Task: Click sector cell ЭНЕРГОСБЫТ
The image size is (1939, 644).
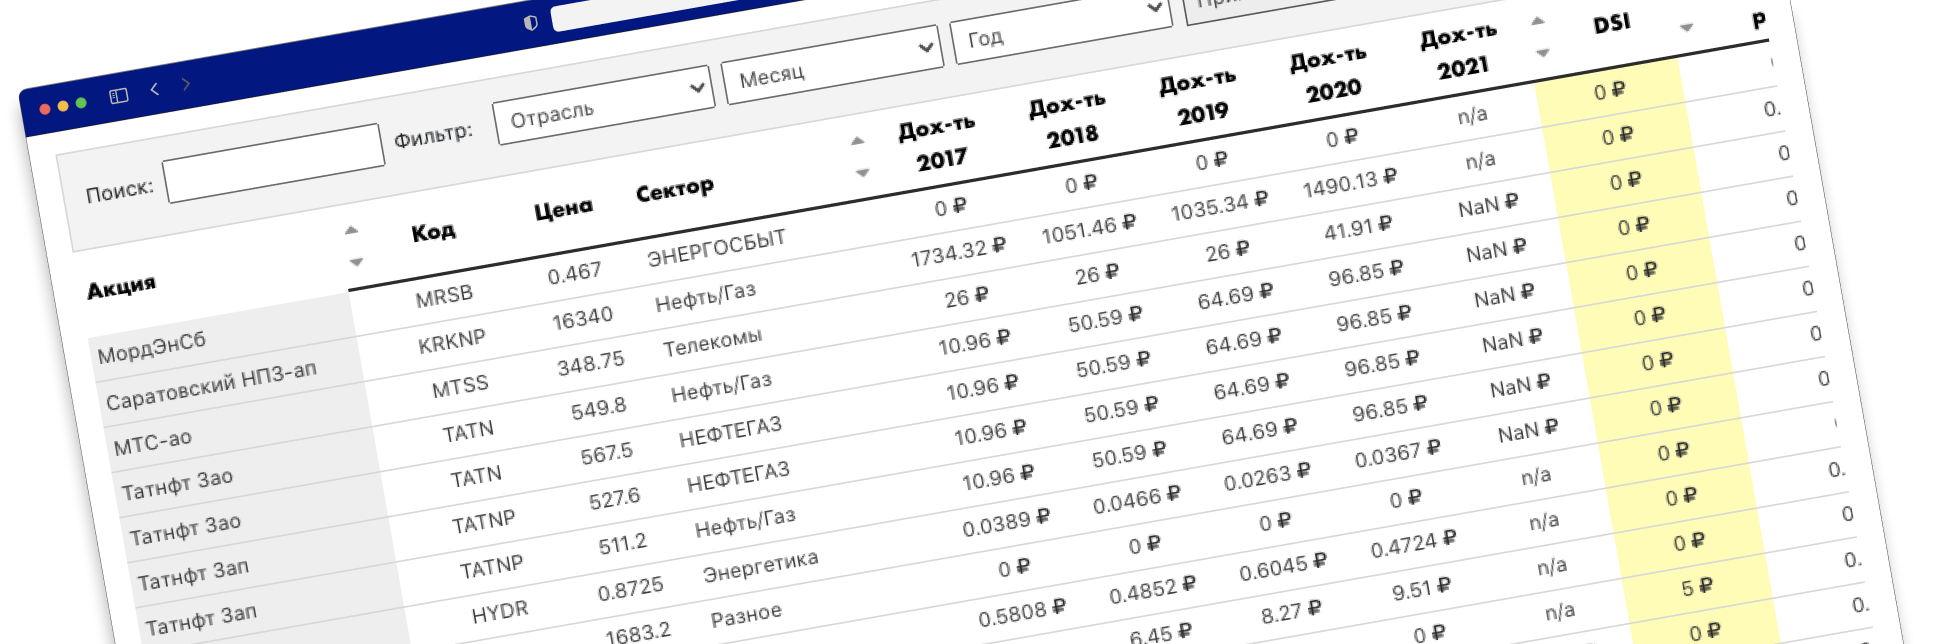Action: 716,247
